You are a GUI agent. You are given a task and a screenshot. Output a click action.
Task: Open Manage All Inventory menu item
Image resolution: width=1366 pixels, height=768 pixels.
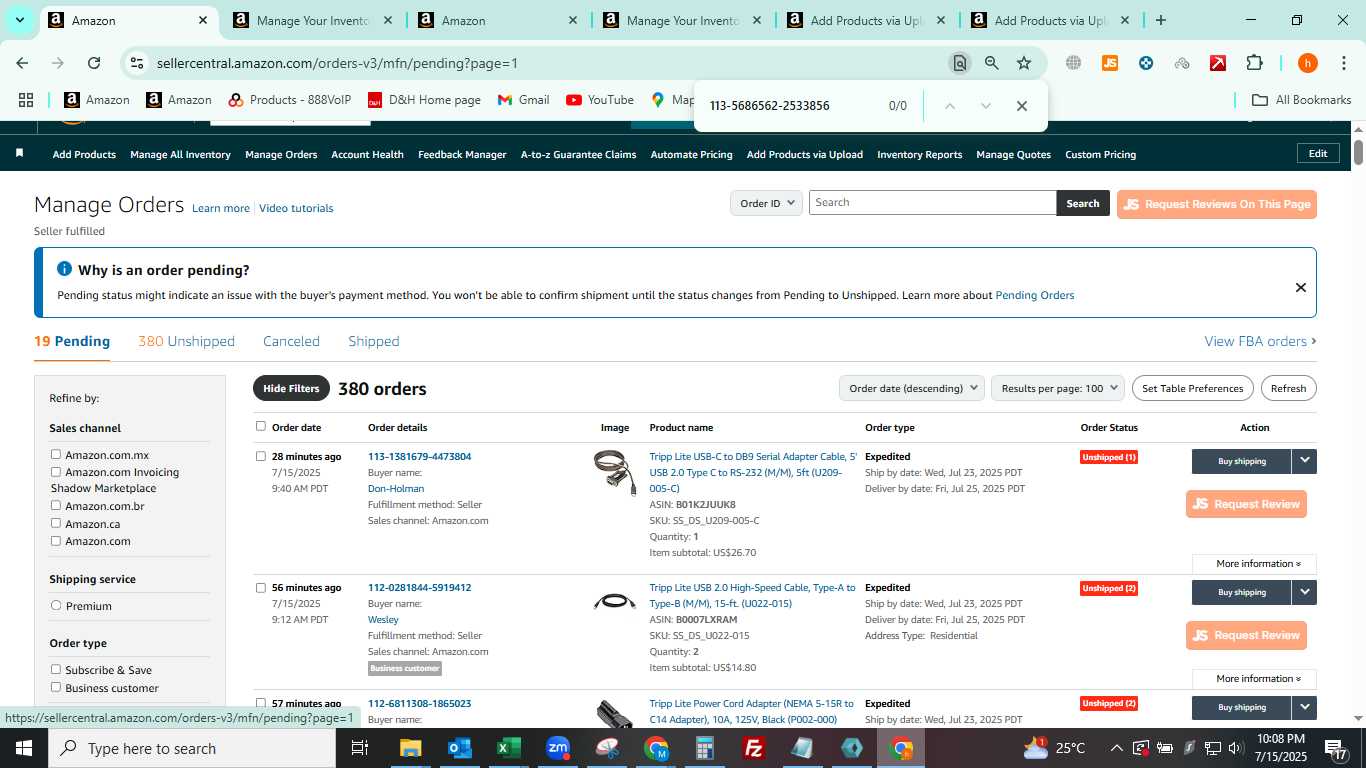coord(180,154)
